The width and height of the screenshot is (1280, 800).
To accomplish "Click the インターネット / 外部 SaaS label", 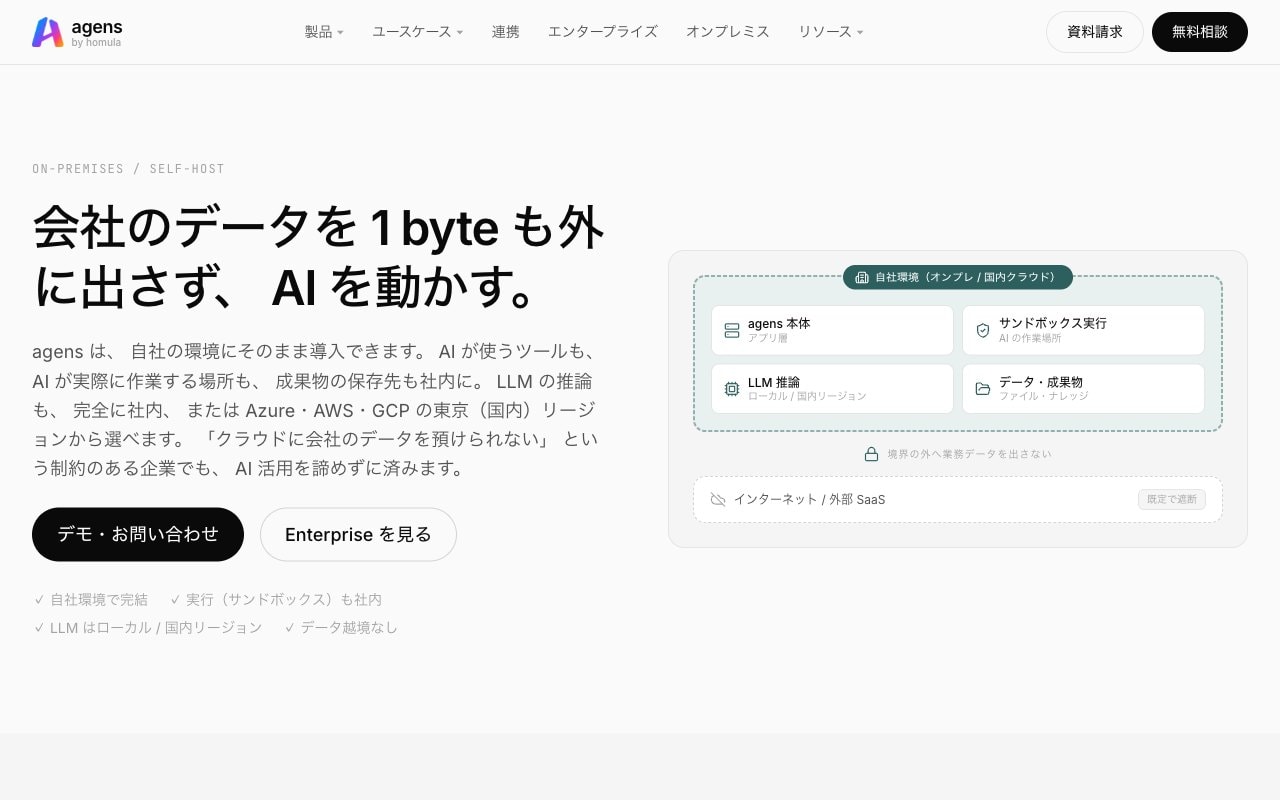I will (809, 499).
